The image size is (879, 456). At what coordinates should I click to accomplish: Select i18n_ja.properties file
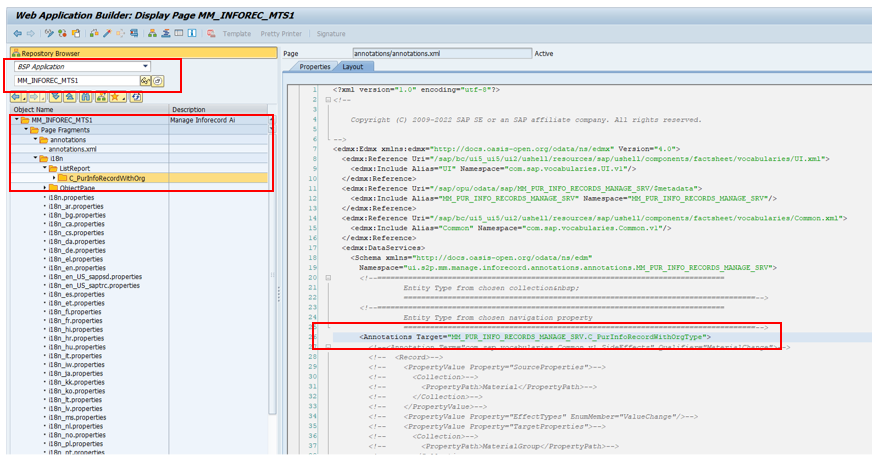76,374
